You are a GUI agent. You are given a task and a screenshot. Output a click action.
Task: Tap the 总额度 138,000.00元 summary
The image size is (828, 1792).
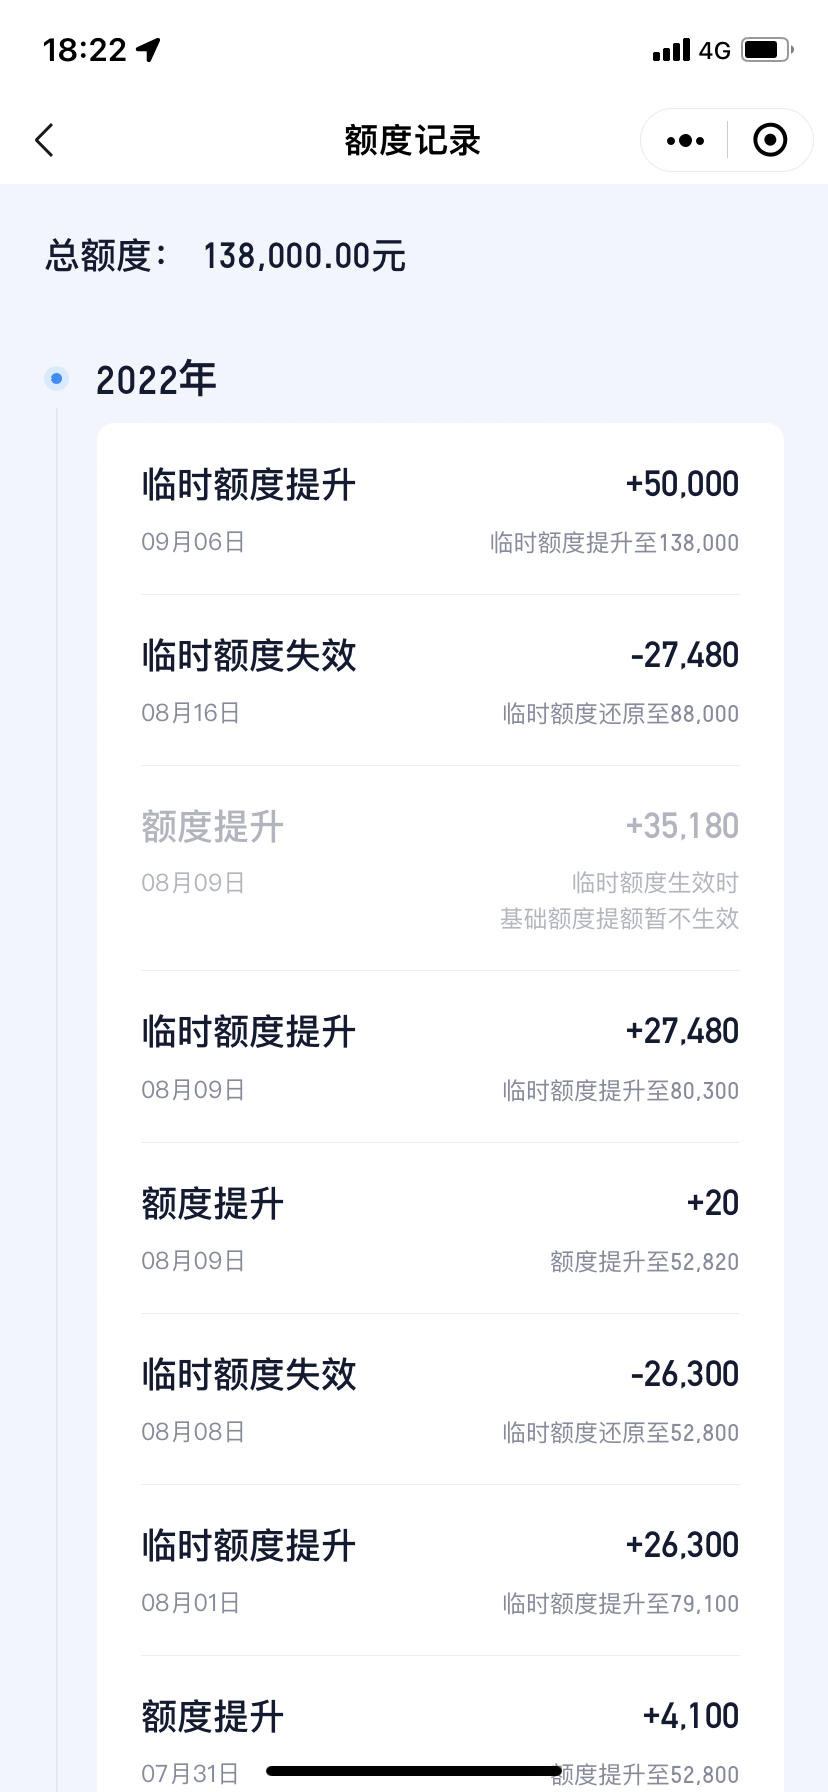[x=225, y=256]
